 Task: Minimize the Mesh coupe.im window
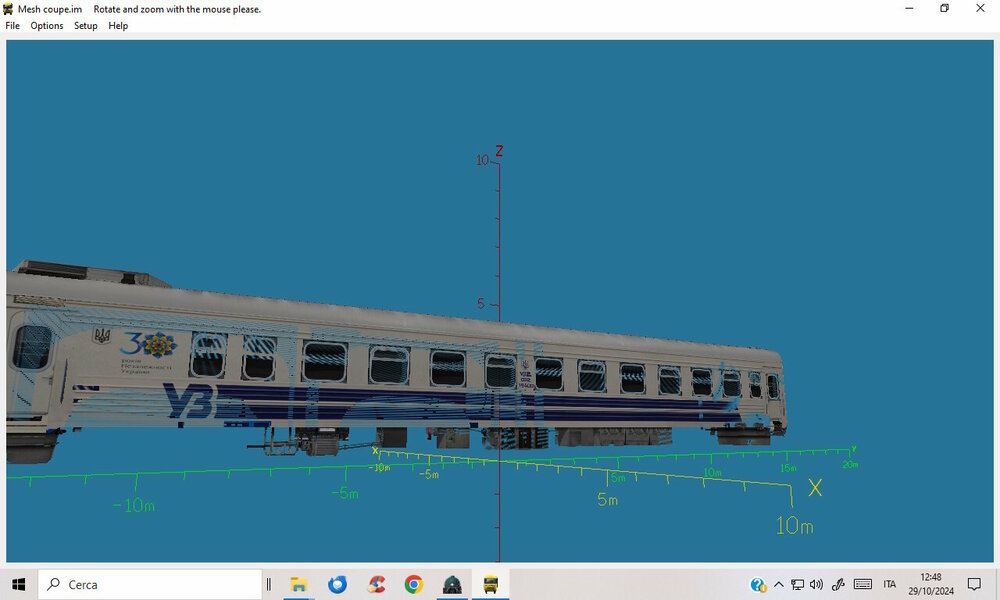(909, 8)
